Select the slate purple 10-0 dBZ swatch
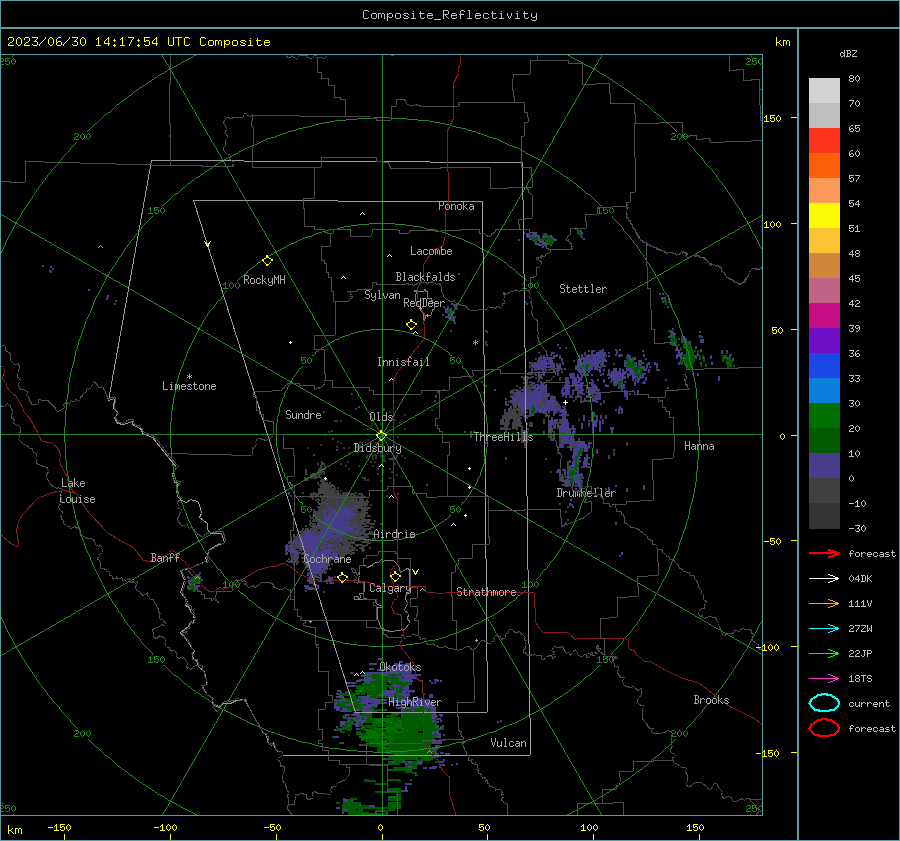The image size is (900, 841). point(824,466)
